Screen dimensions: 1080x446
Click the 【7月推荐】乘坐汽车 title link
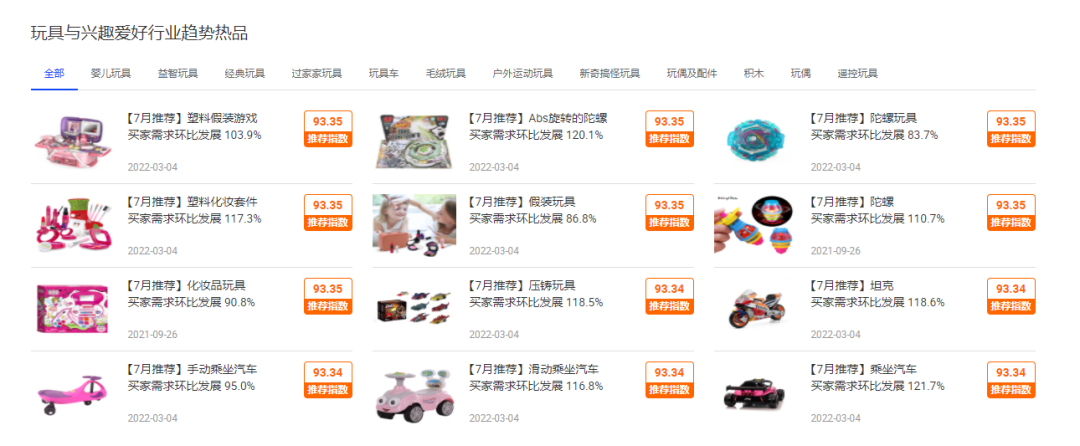(x=864, y=370)
